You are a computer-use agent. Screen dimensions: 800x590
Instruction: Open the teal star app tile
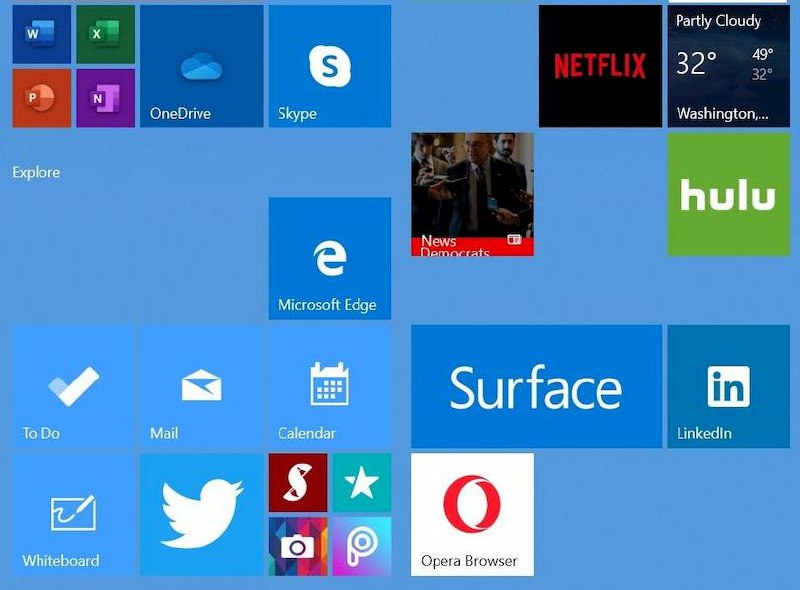(x=362, y=483)
